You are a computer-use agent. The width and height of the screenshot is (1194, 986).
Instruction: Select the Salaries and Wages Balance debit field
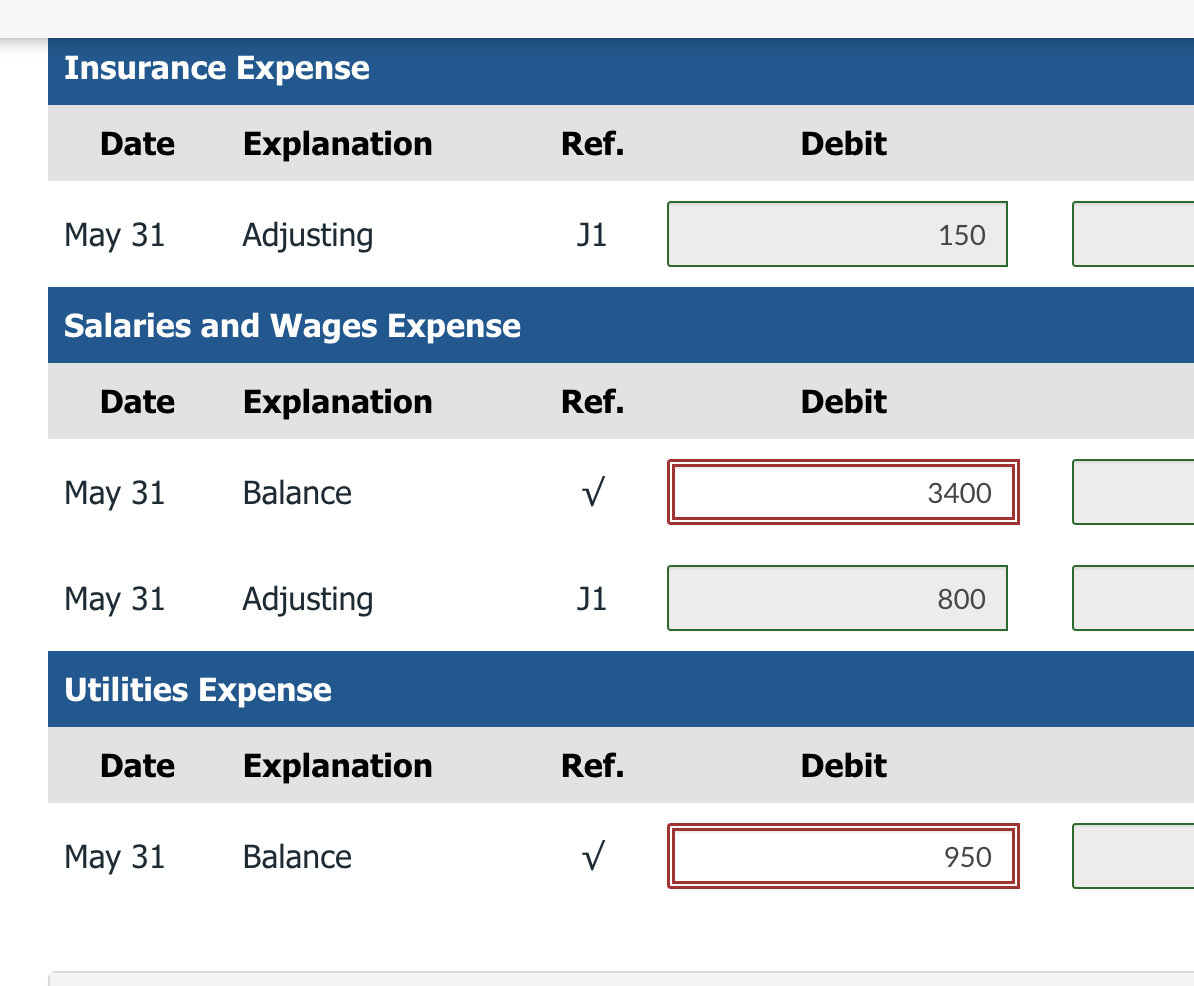click(x=843, y=492)
